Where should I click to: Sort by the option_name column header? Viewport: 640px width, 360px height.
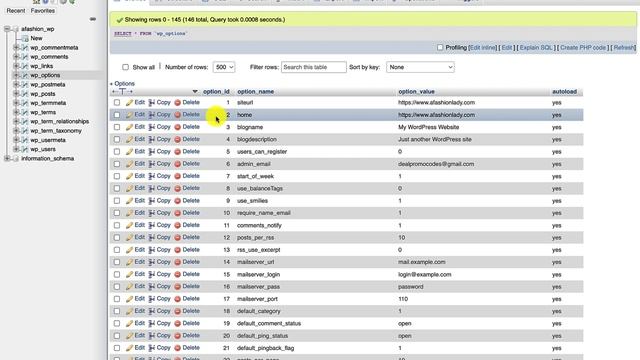[256, 91]
